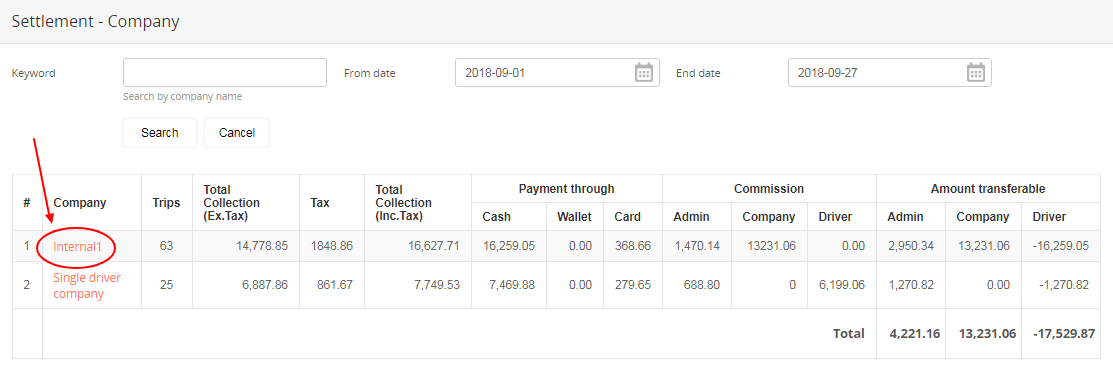Screen dimensions: 1113x376
Task: Click the Total Collection (Ex.Tax) header
Action: coord(231,203)
